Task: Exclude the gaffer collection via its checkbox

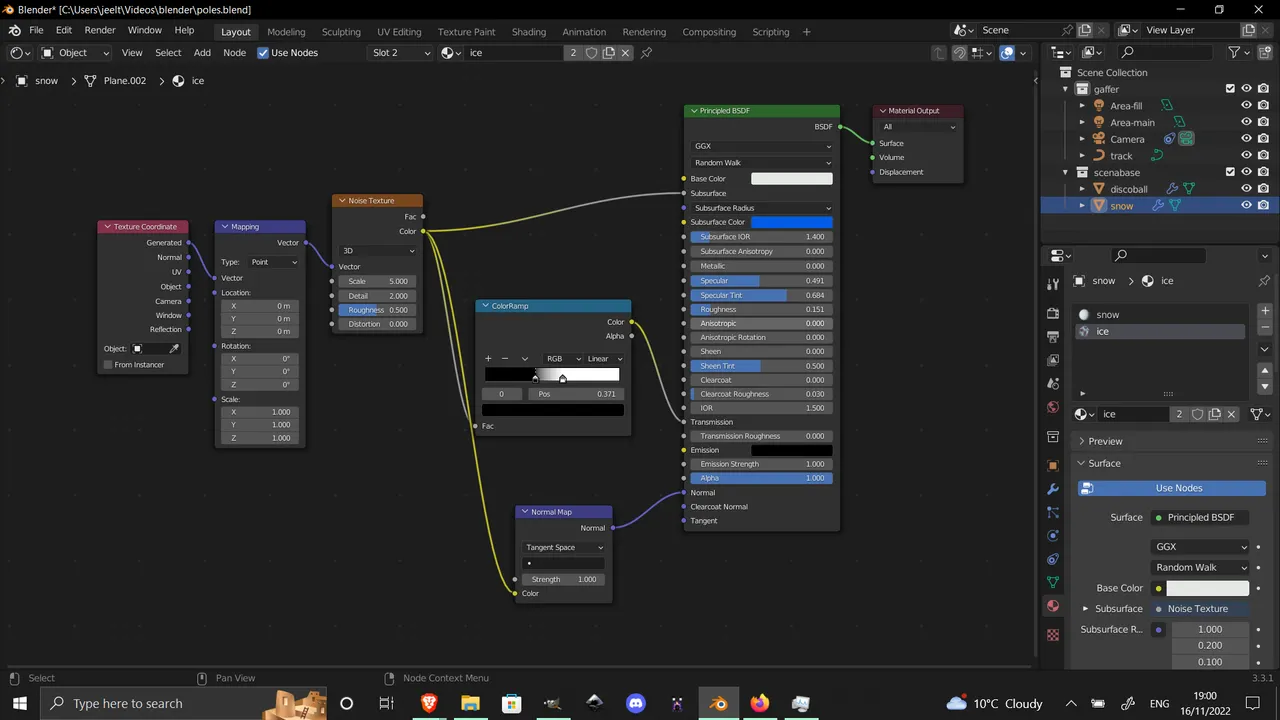Action: coord(1230,89)
